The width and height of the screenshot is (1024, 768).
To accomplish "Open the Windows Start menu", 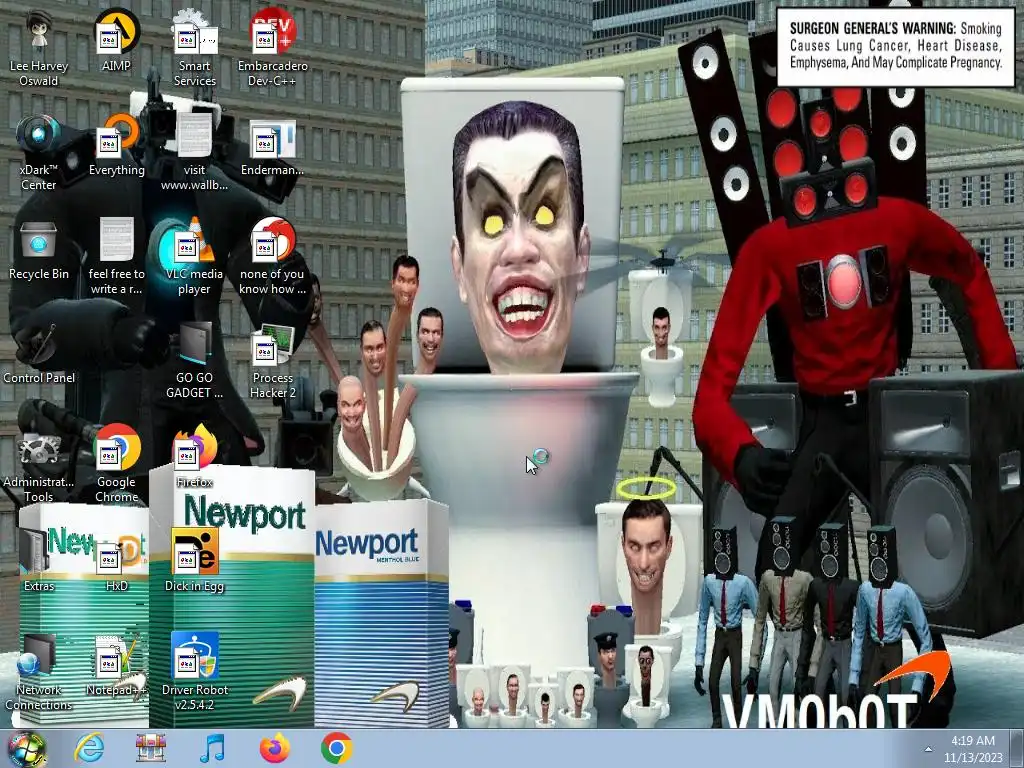I will click(26, 750).
